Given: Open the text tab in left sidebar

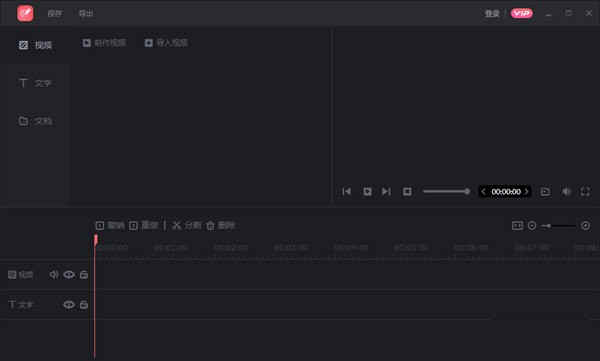Looking at the screenshot, I should click(x=35, y=83).
